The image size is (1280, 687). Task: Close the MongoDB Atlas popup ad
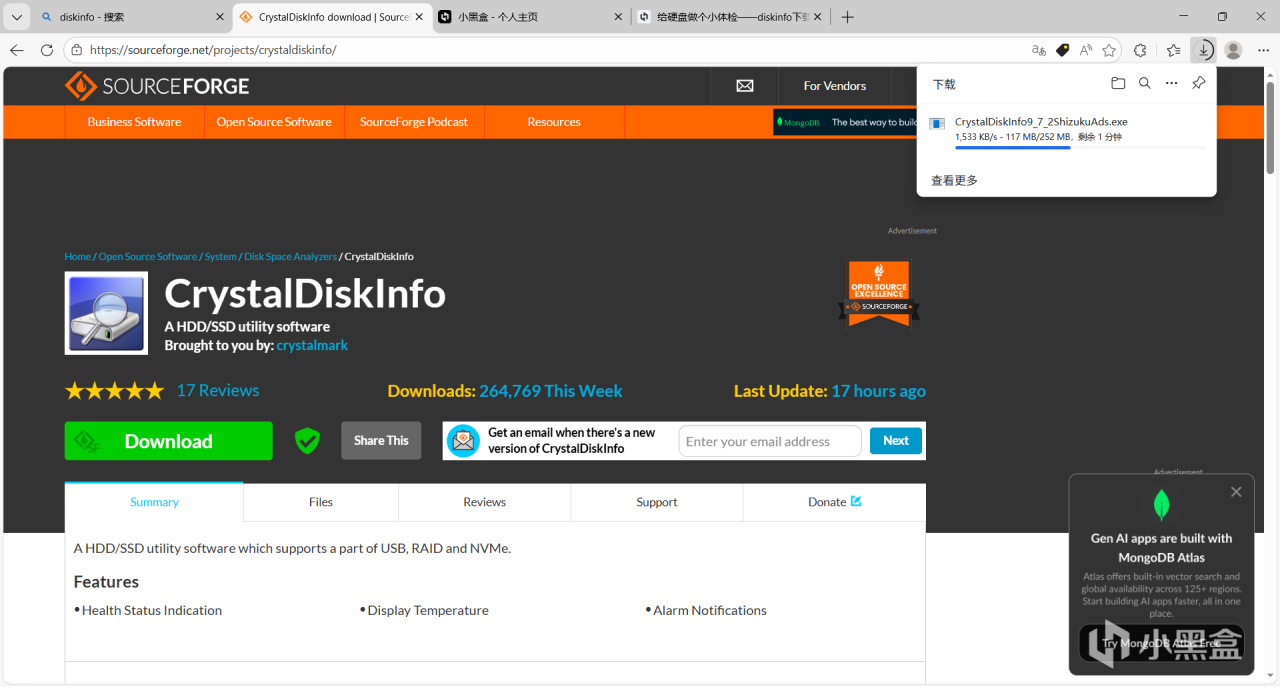1236,492
